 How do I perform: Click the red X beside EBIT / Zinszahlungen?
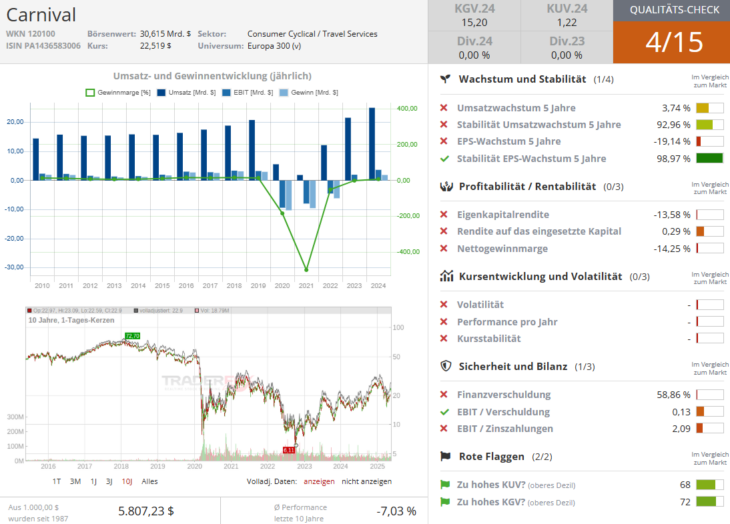[x=444, y=429]
